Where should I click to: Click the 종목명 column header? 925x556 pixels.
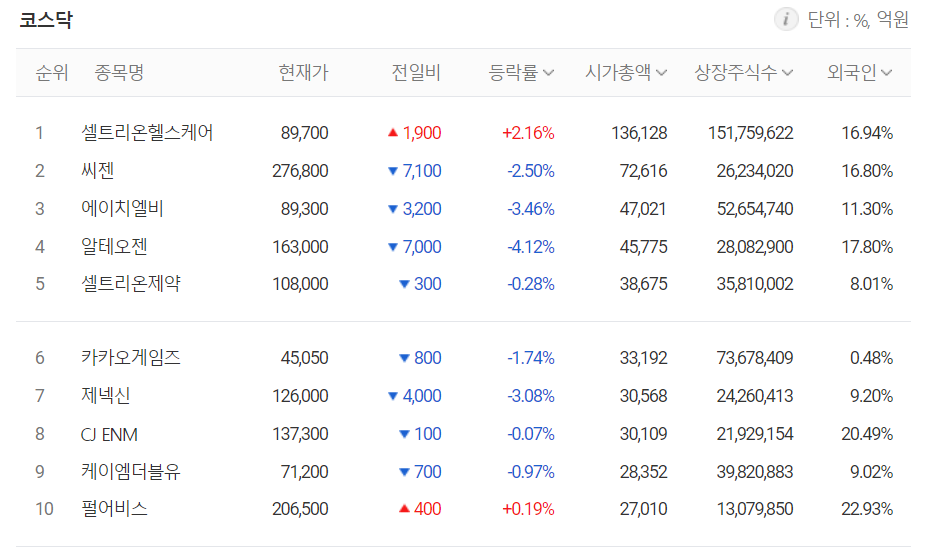(x=119, y=73)
